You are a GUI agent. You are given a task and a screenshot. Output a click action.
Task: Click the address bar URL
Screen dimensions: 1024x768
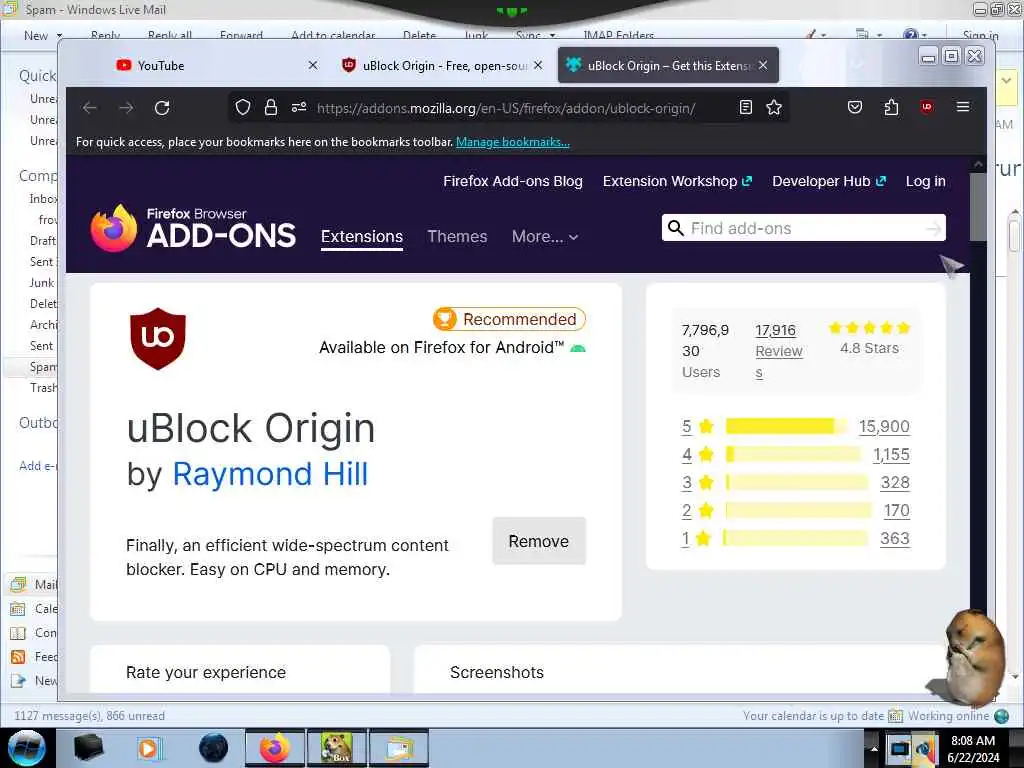click(506, 108)
